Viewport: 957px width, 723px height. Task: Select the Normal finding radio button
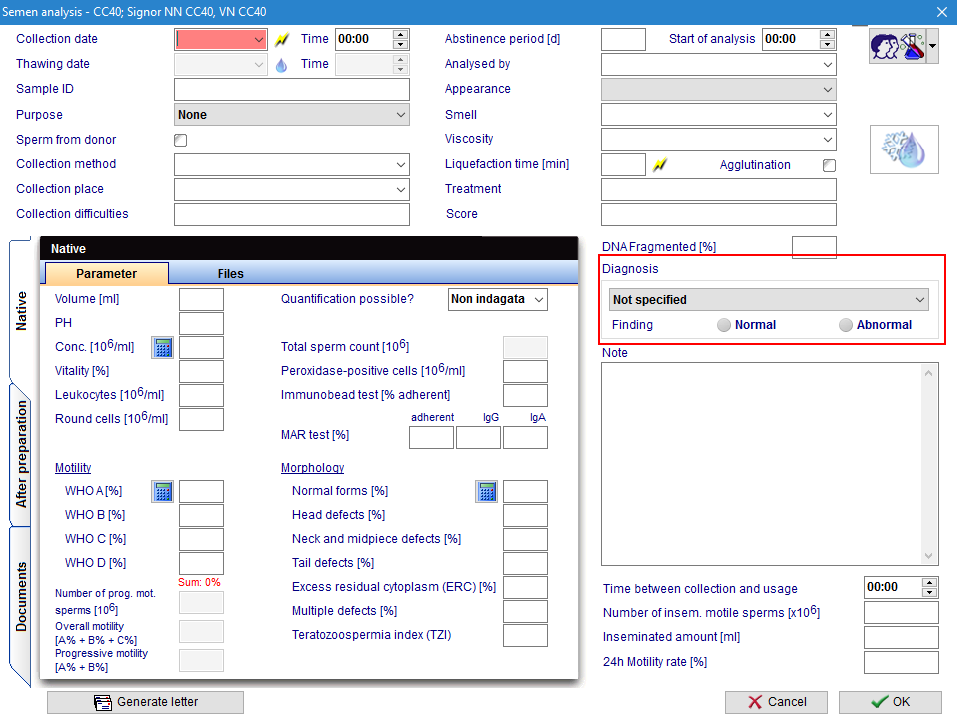724,325
